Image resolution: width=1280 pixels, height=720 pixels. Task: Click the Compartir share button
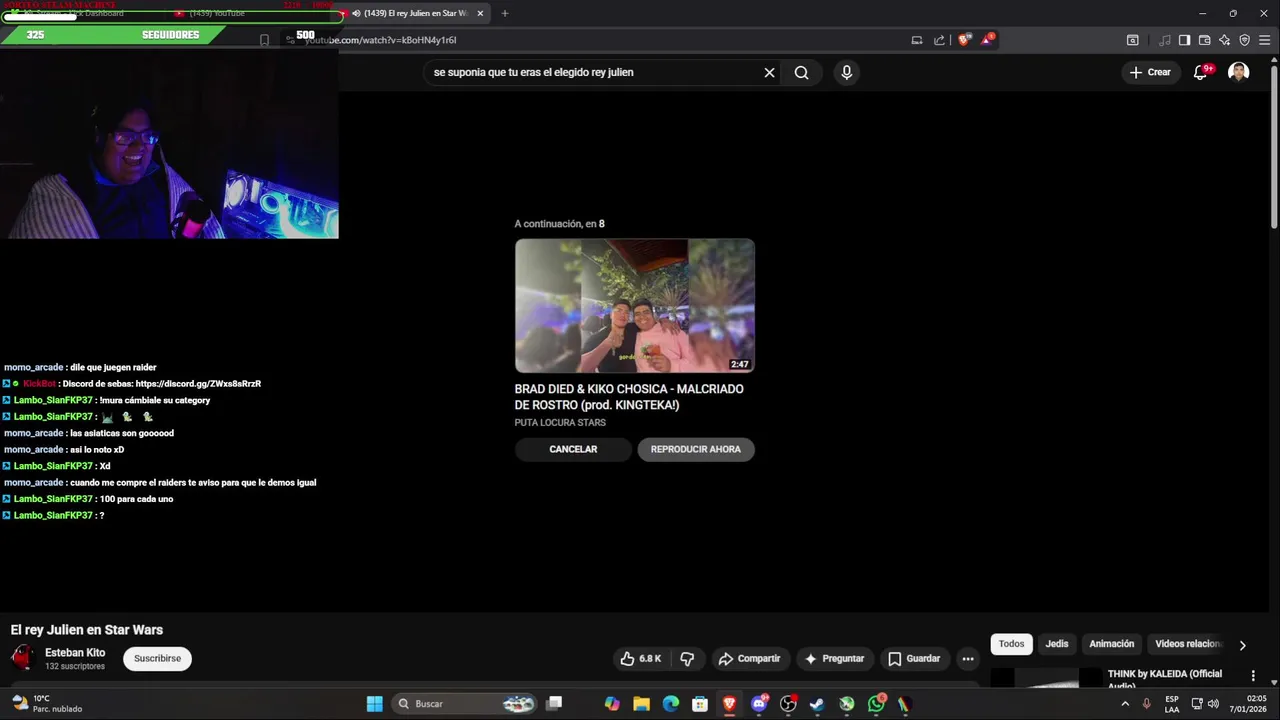coord(749,658)
